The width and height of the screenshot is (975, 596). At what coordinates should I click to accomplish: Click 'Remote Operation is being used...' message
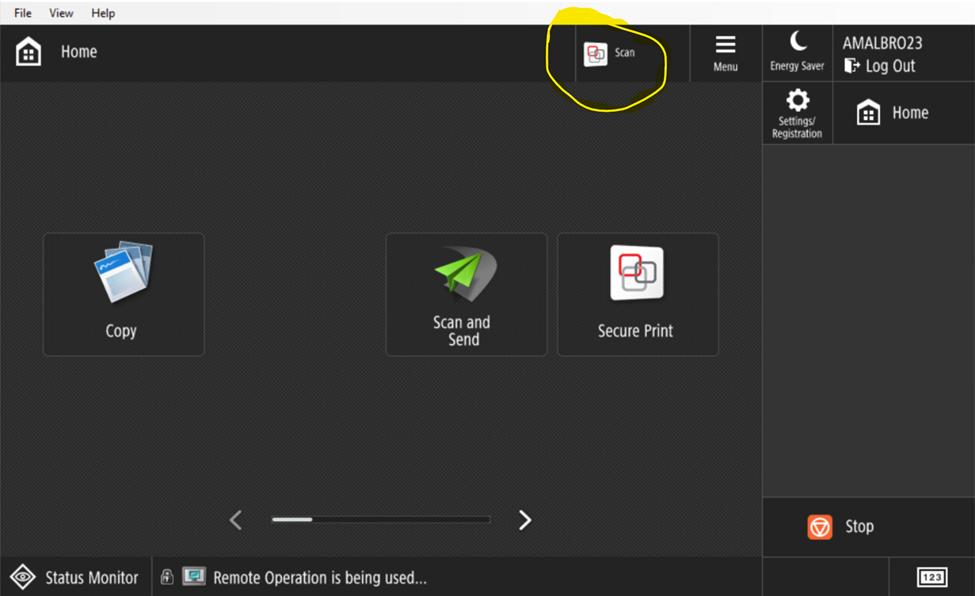click(x=320, y=578)
